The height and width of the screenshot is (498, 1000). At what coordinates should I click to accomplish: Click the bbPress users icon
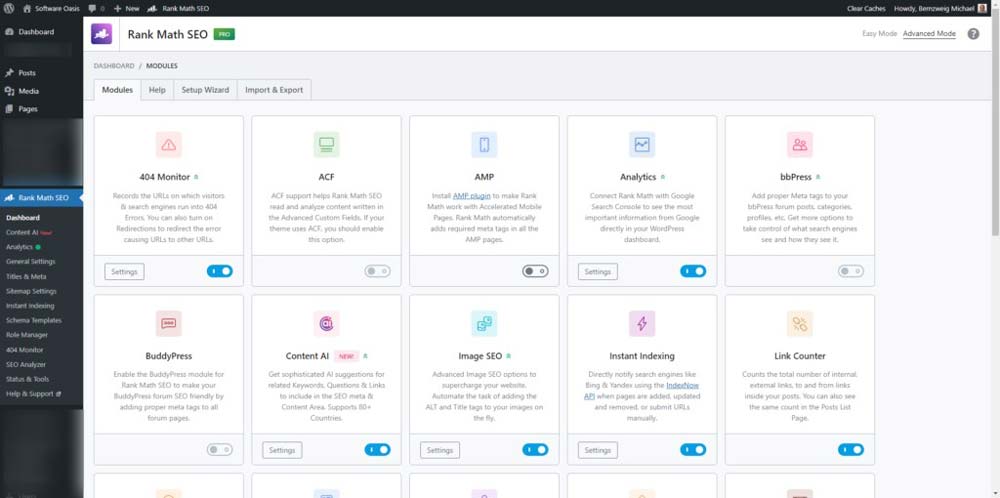coord(800,145)
